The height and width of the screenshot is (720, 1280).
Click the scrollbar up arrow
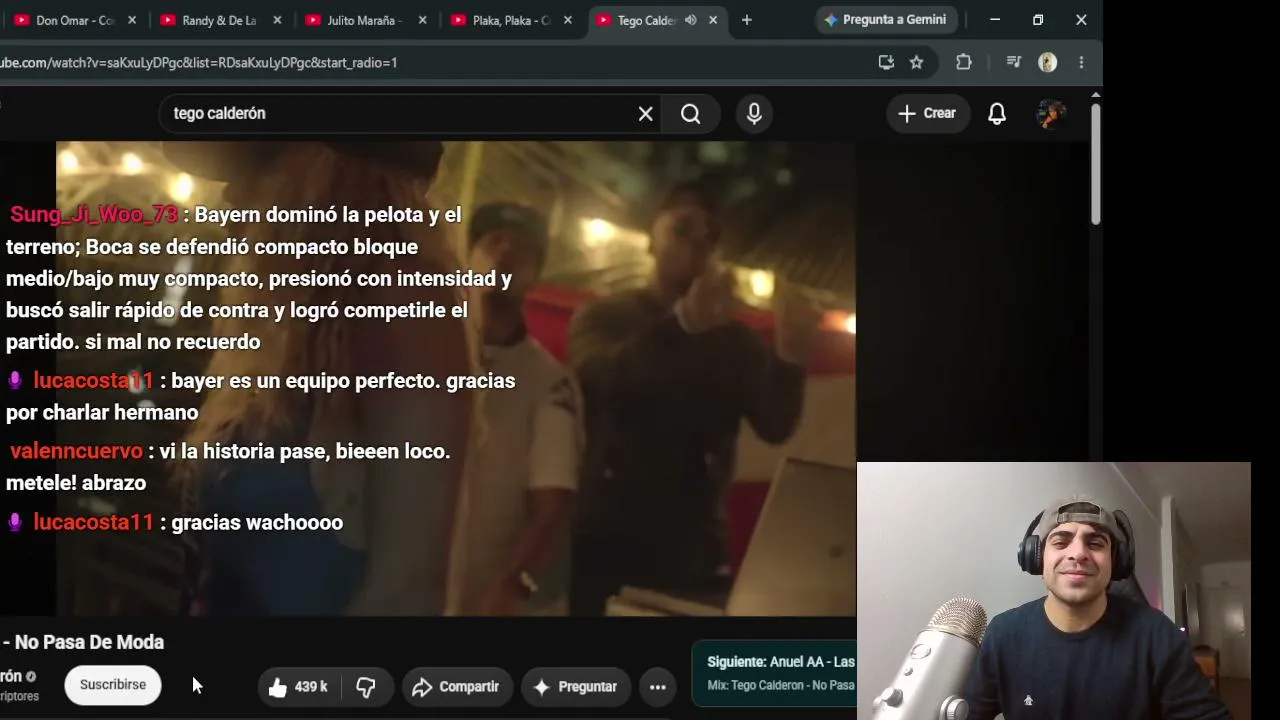coord(1095,95)
